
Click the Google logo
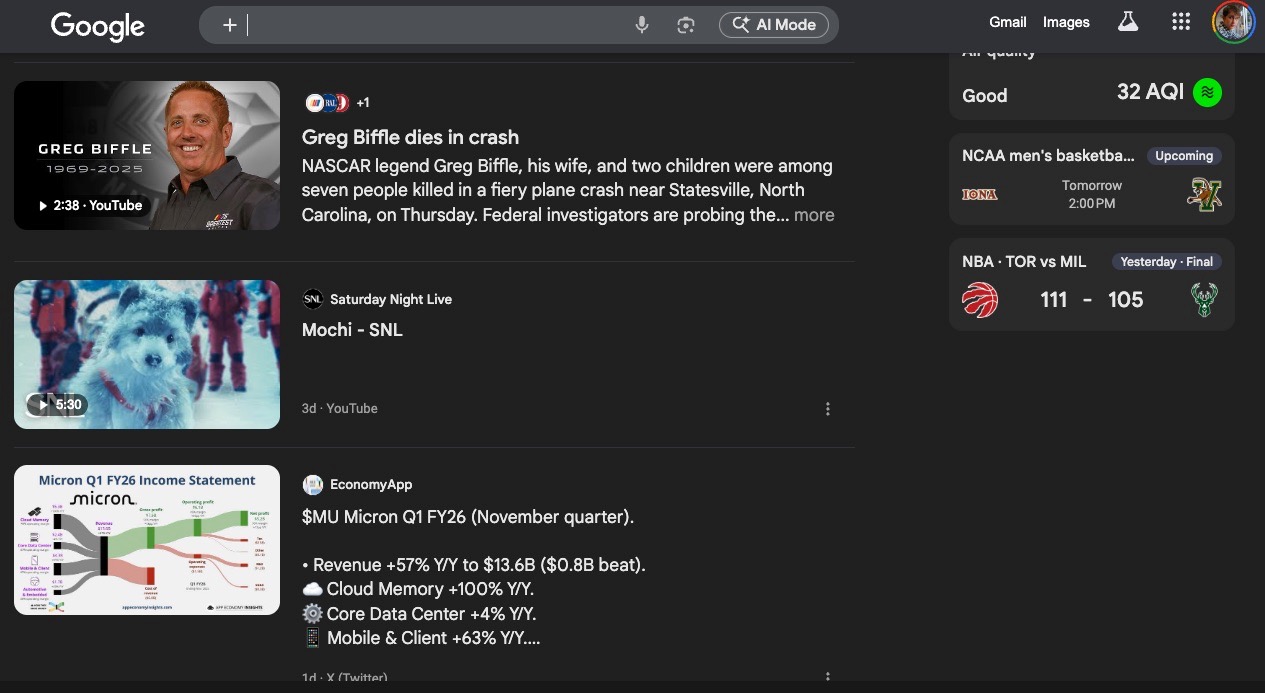point(98,26)
